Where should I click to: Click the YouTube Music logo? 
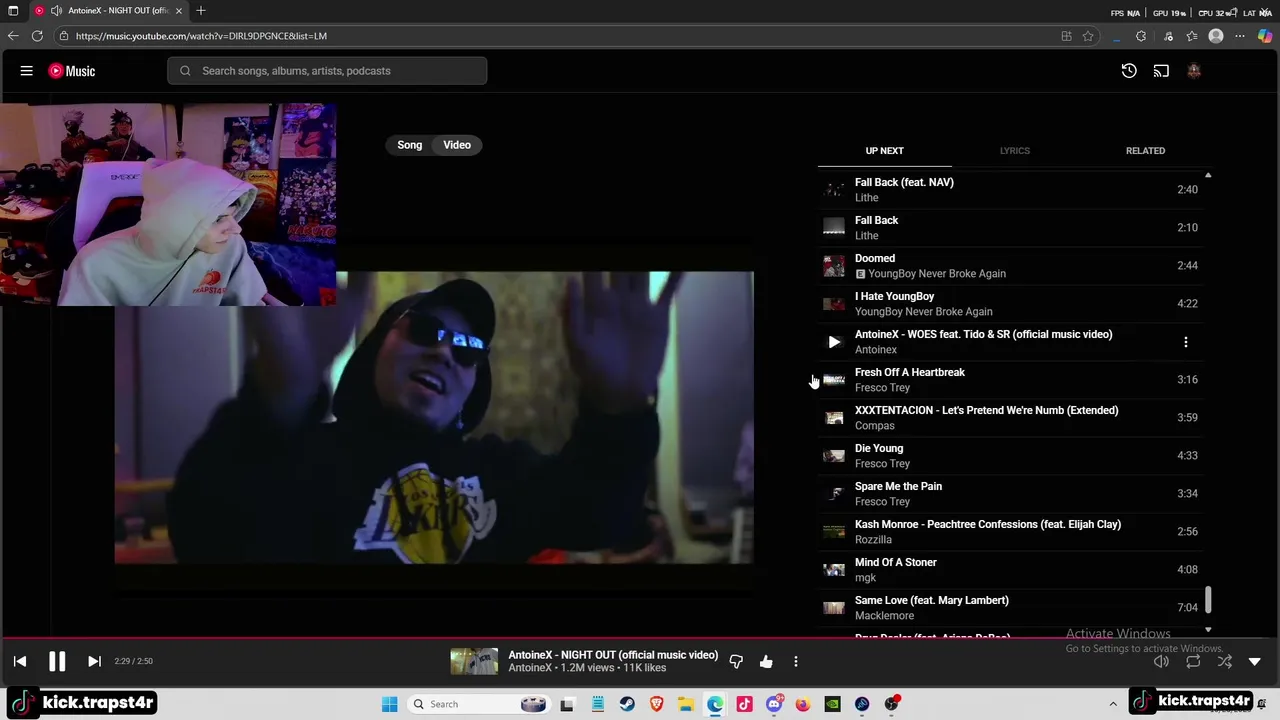pos(72,71)
